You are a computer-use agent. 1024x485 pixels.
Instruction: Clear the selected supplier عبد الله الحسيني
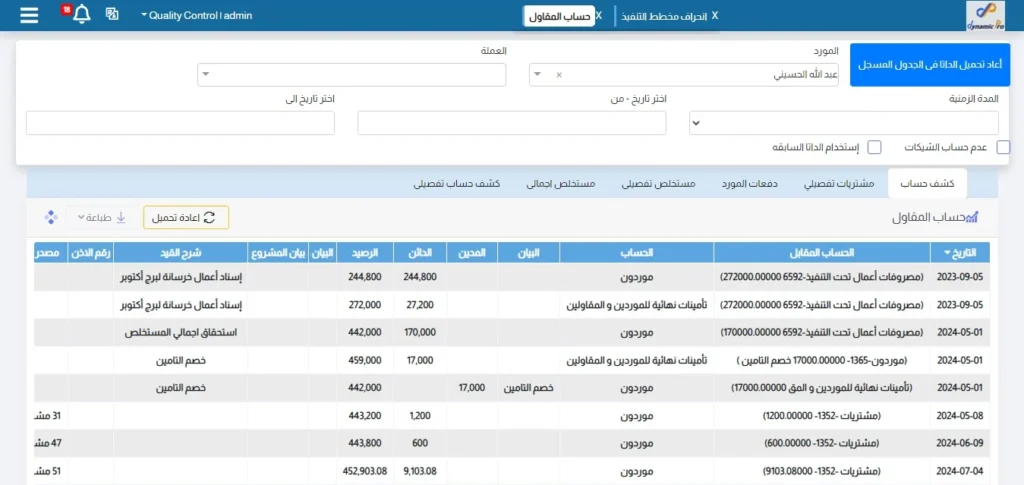[x=559, y=75]
